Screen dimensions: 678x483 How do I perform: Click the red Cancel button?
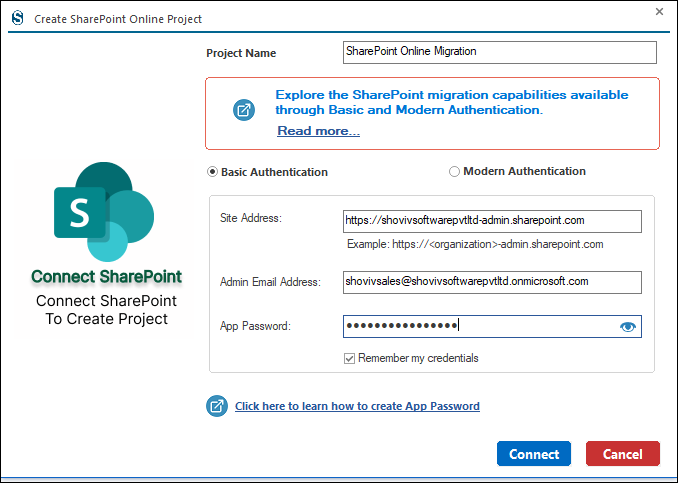pos(623,454)
